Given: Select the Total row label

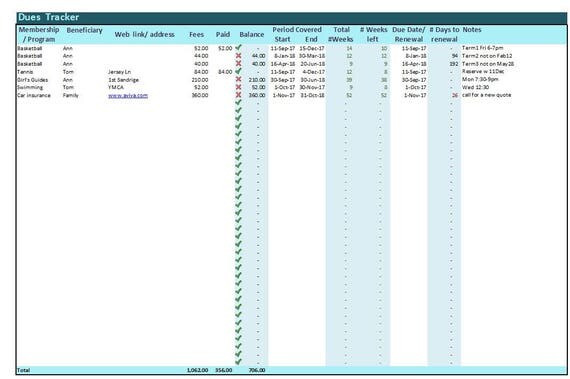Looking at the screenshot, I should click(x=24, y=370).
